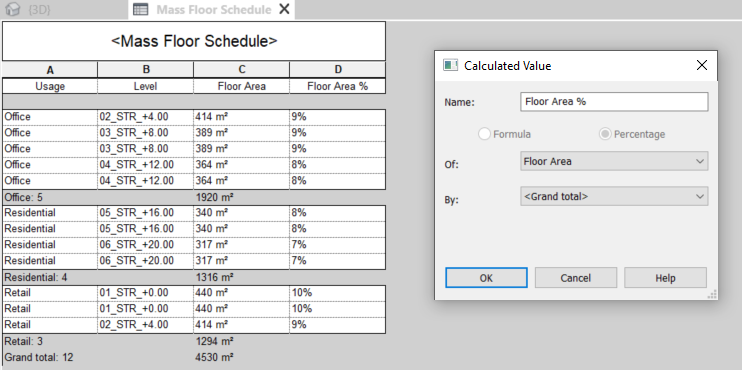Select column header C

tap(241, 70)
